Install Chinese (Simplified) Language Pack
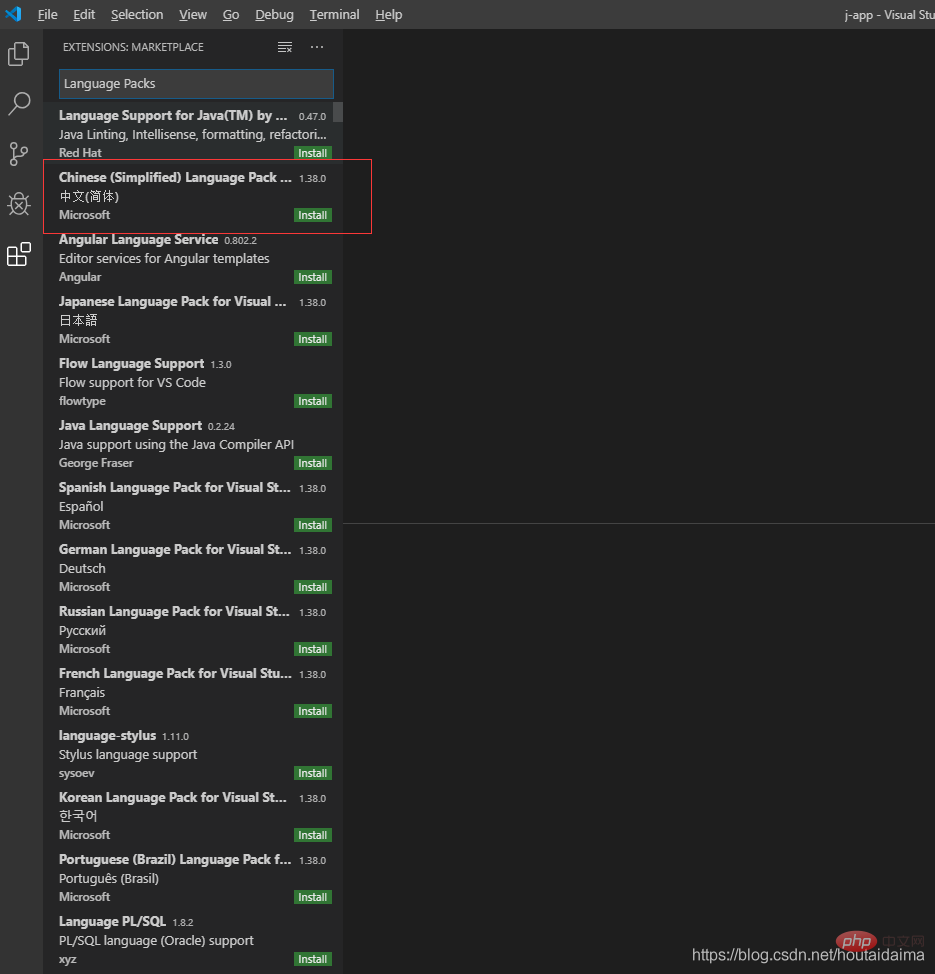 (x=312, y=215)
